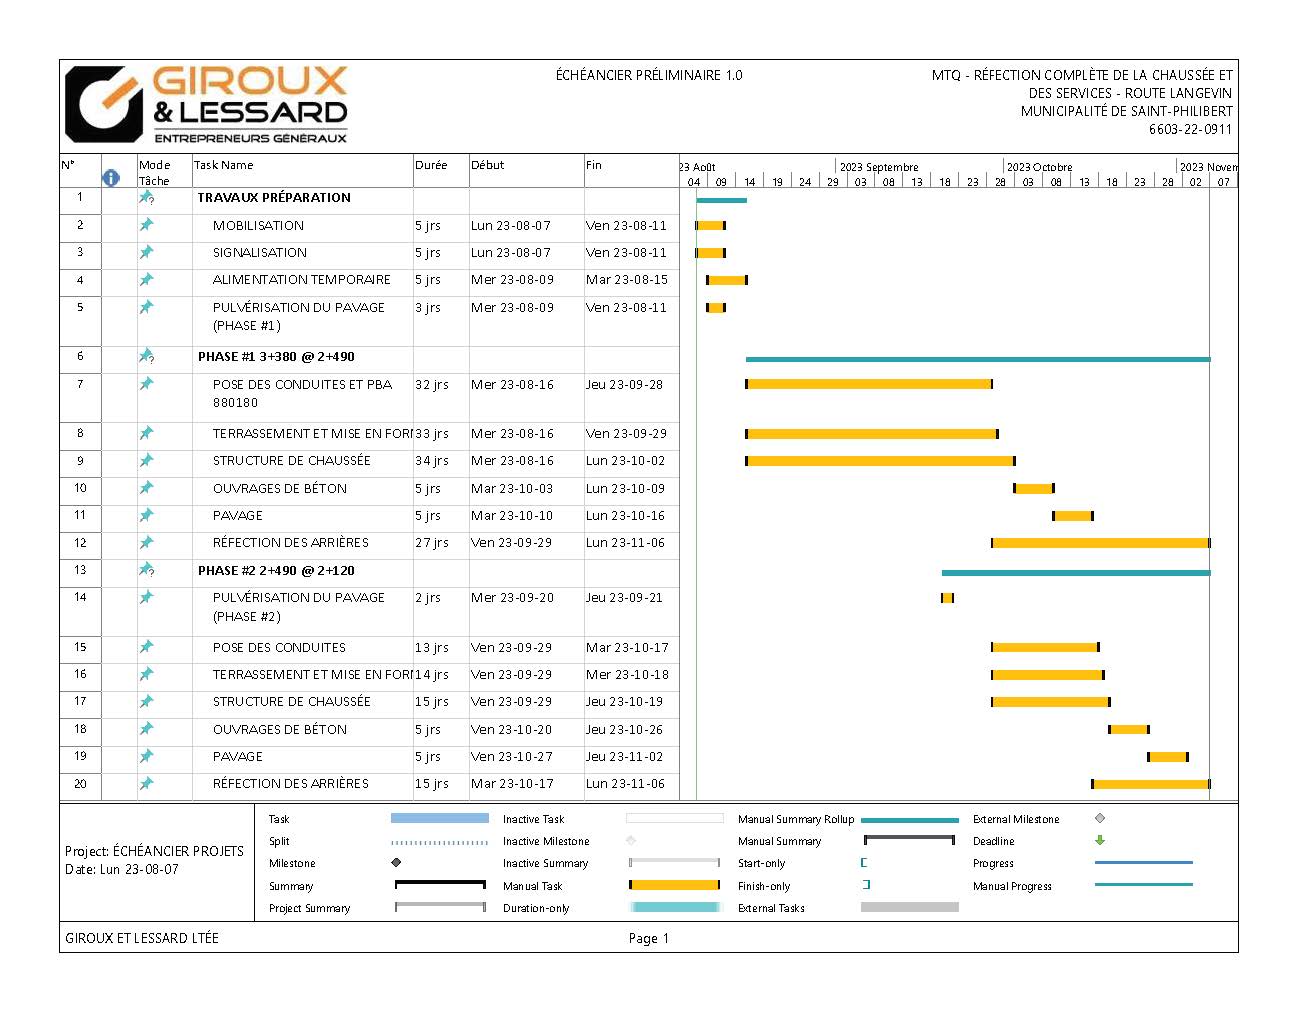
Task: Select the ALIMENTATION TEMPORAIRE task name
Action: point(301,280)
